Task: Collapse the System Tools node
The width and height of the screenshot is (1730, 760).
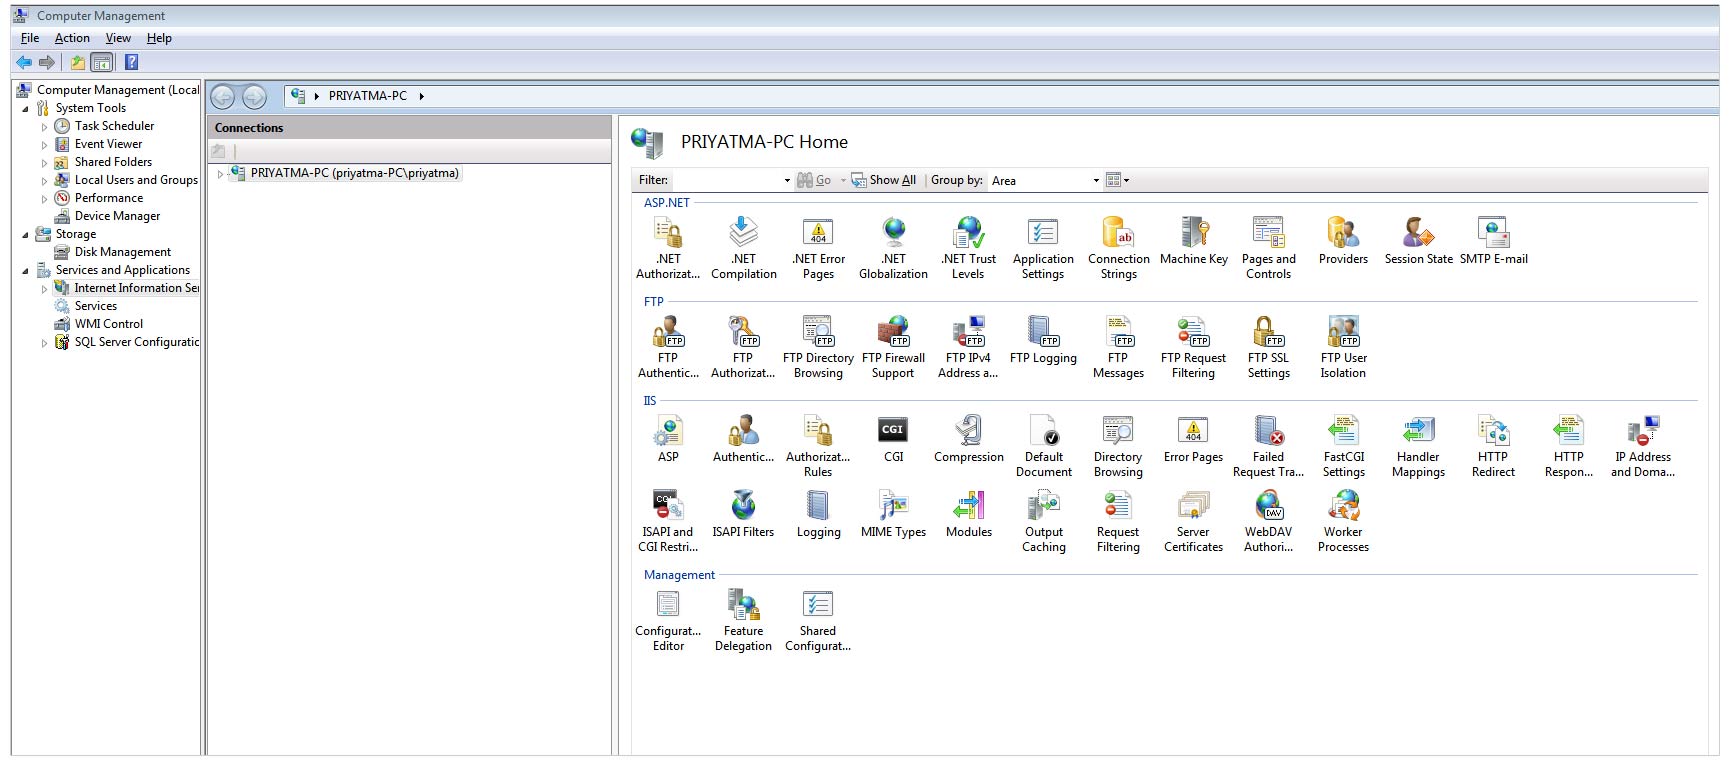Action: click(25, 109)
